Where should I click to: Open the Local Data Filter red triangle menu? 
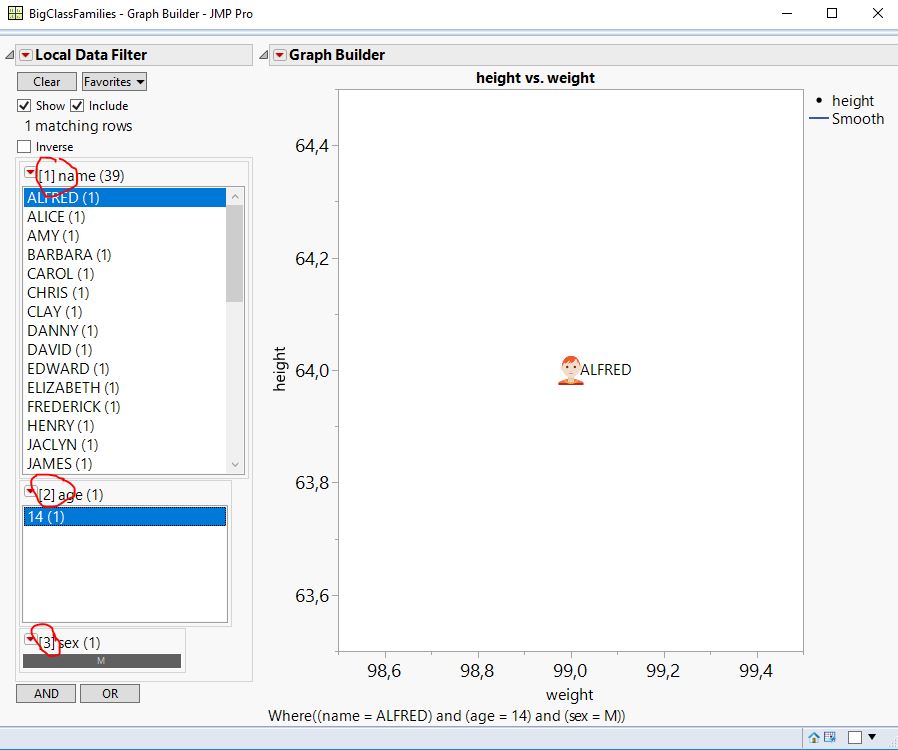tap(23, 55)
